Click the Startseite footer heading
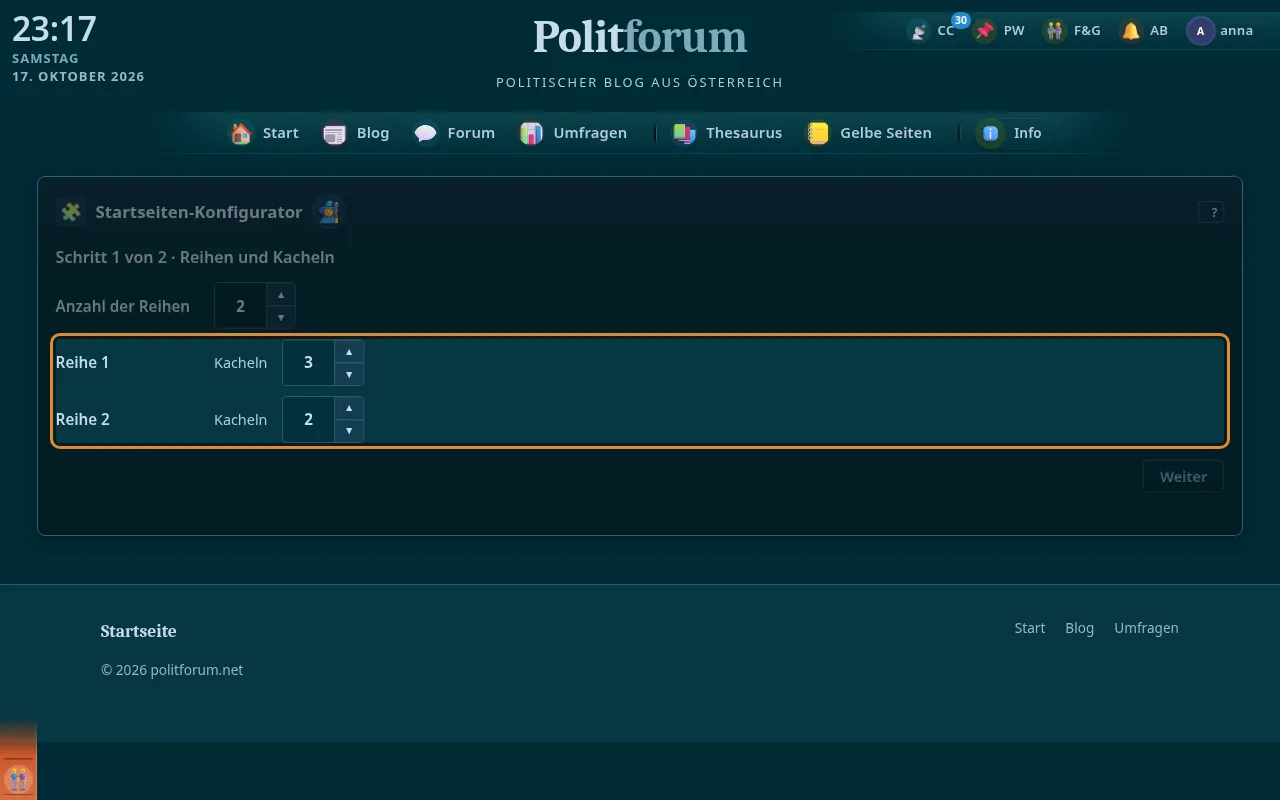 pos(138,631)
